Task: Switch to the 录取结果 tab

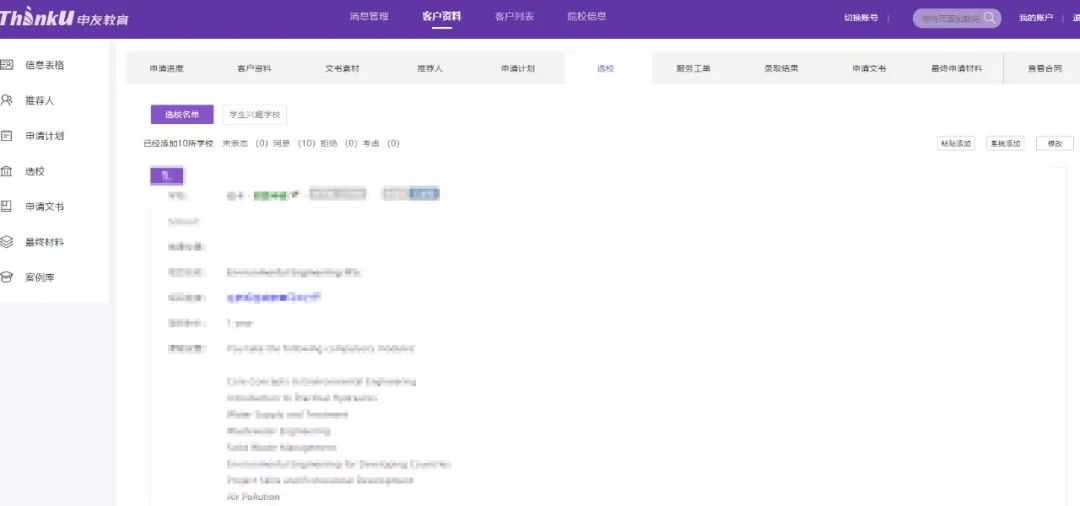Action: 781,69
